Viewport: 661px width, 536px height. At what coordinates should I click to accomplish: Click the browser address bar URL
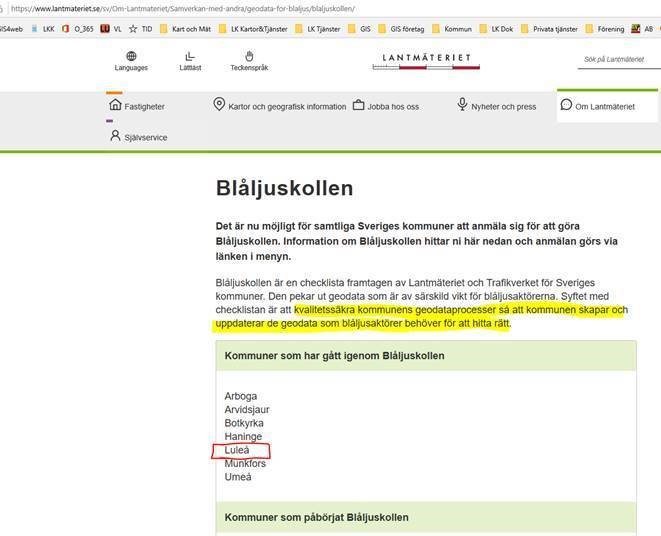(x=183, y=8)
